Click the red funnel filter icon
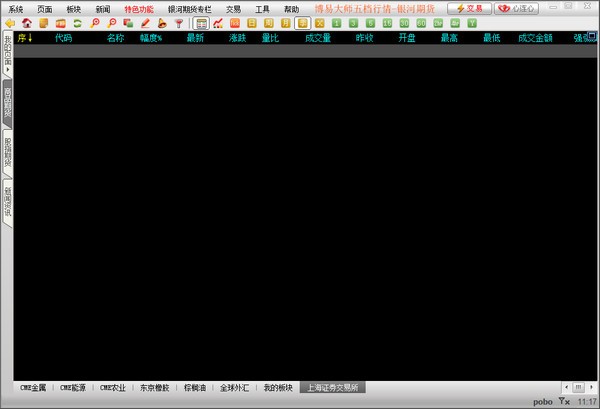 tap(179, 23)
